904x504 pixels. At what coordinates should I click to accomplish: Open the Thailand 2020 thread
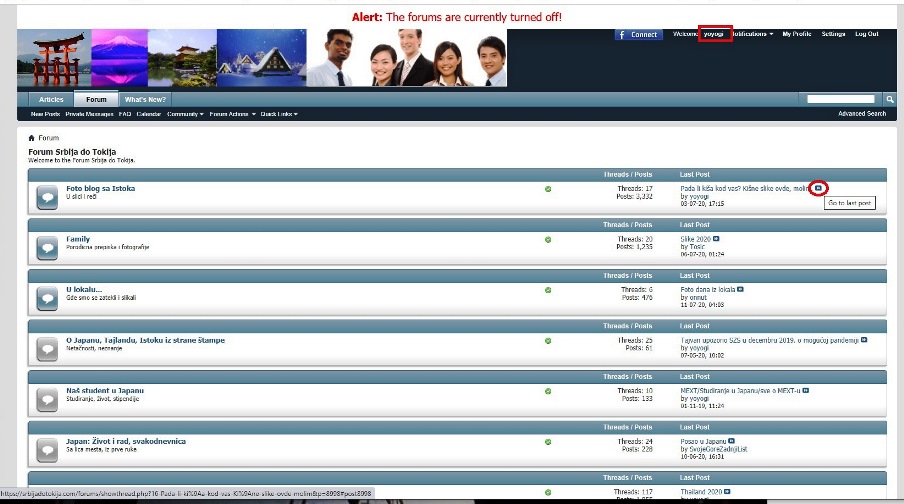[x=701, y=492]
